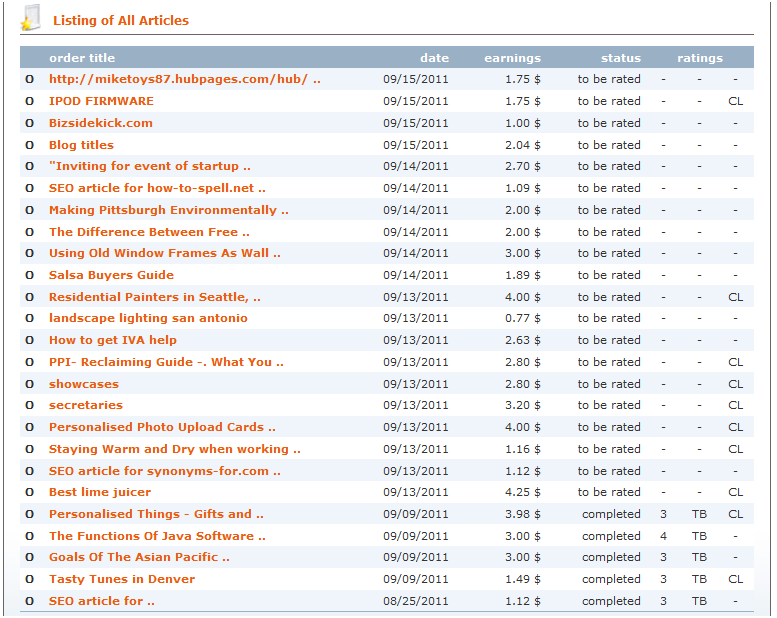The image size is (777, 618).
Task: Click the starred document icon beside Listing of All Articles
Action: pyautogui.click(x=30, y=18)
